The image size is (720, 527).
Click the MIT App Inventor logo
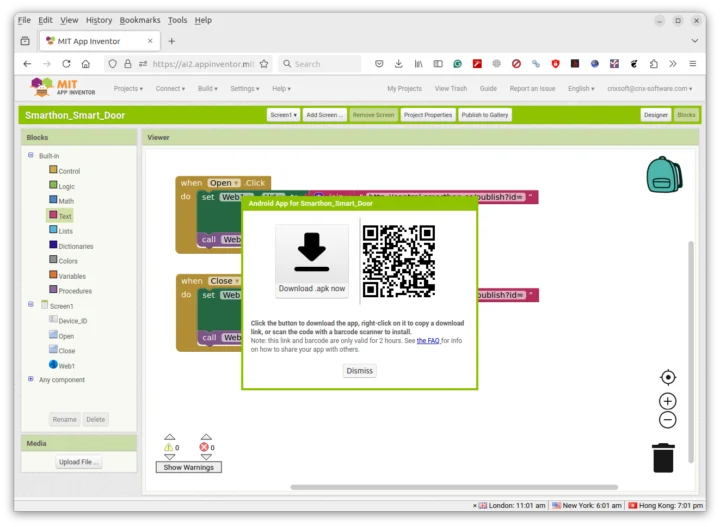62,87
